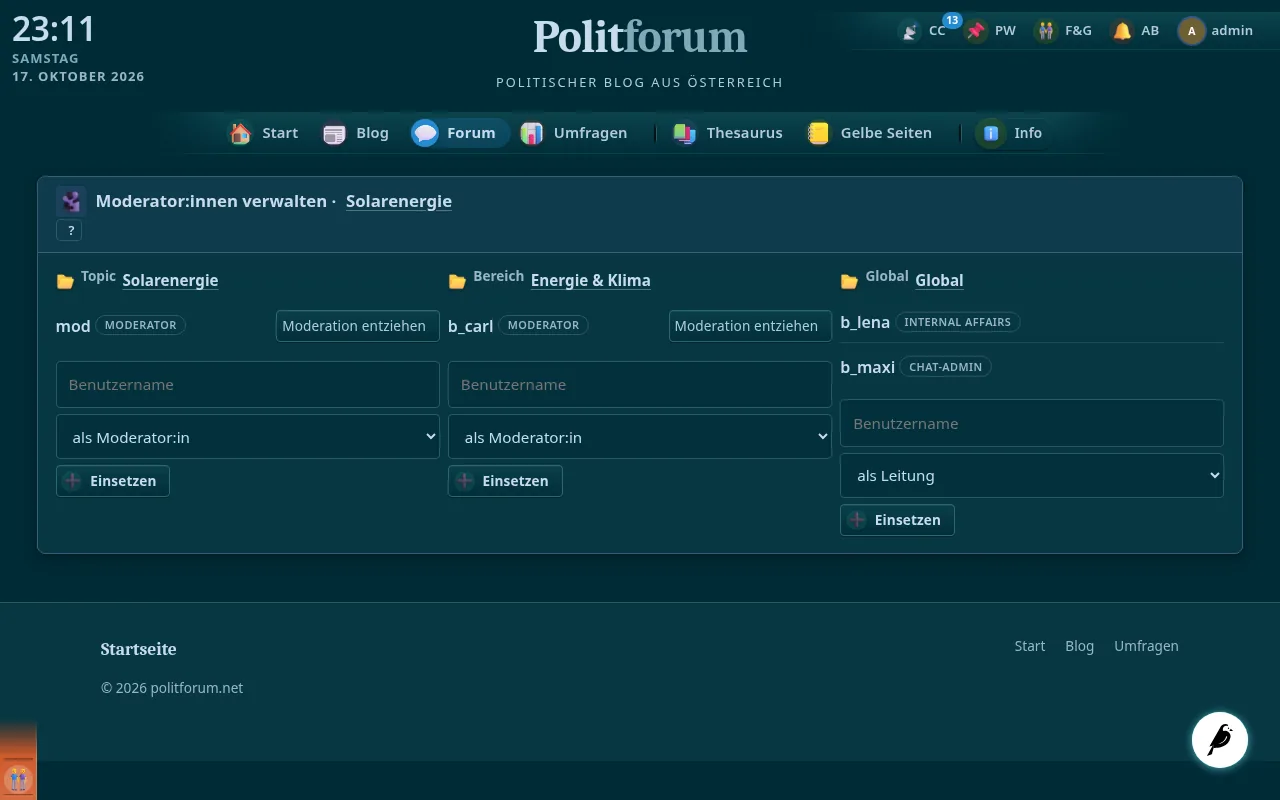The width and height of the screenshot is (1280, 800).
Task: Click the admin avatar icon
Action: (x=1191, y=31)
